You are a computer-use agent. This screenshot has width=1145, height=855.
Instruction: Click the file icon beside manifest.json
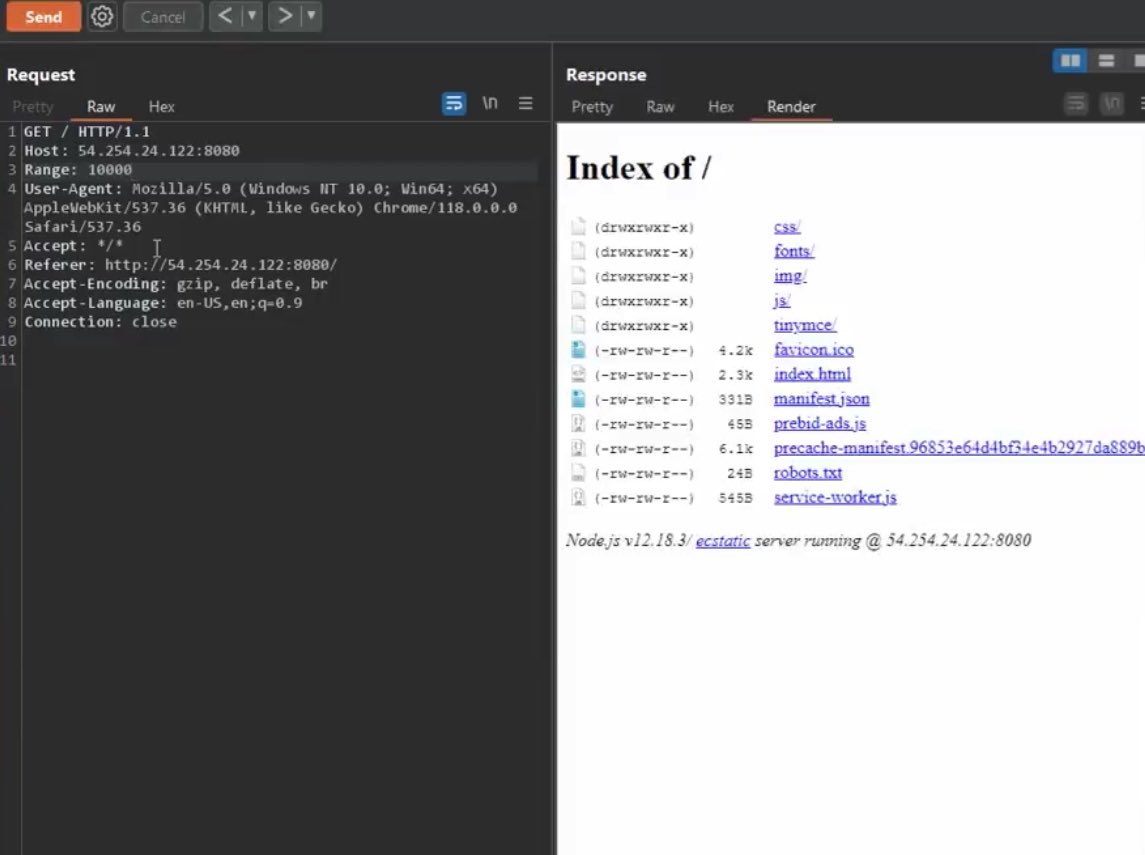(x=578, y=399)
